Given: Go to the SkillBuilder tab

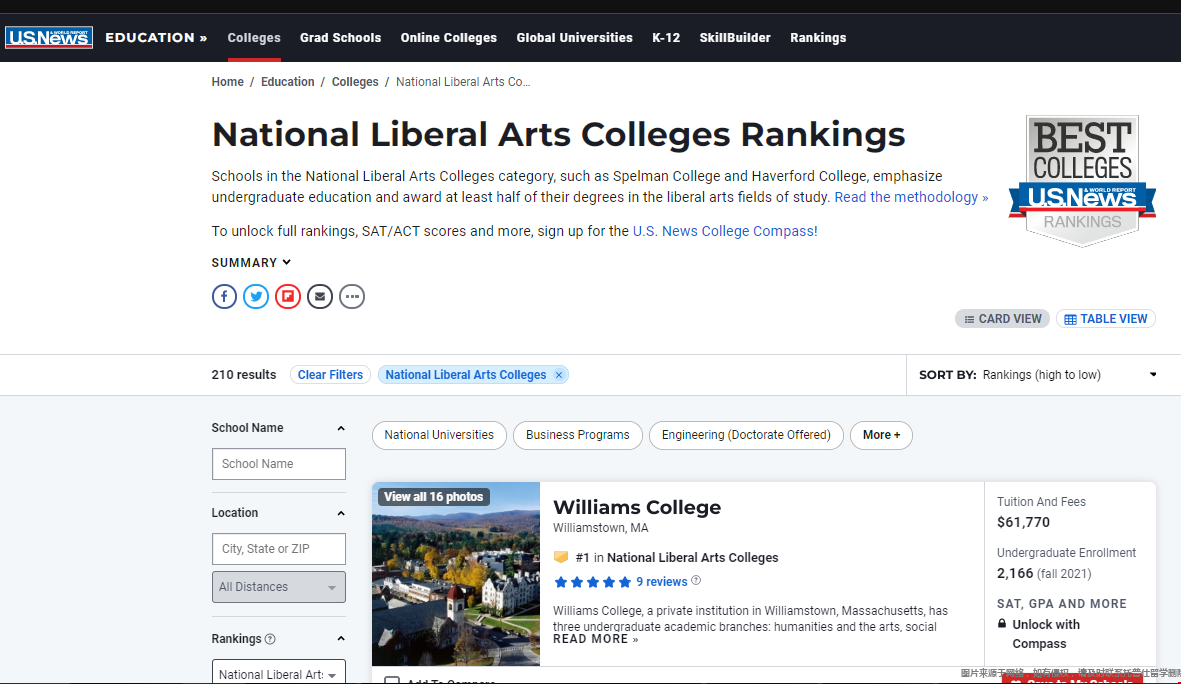Looking at the screenshot, I should (x=735, y=38).
